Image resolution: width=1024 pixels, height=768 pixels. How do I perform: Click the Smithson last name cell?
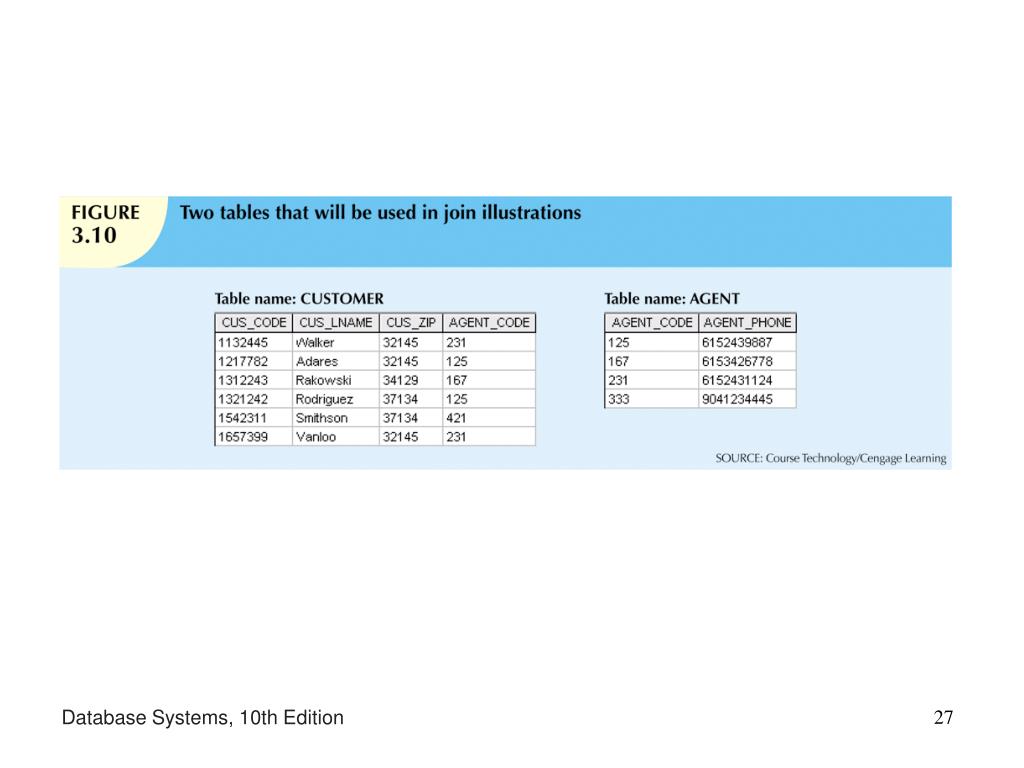click(x=336, y=418)
